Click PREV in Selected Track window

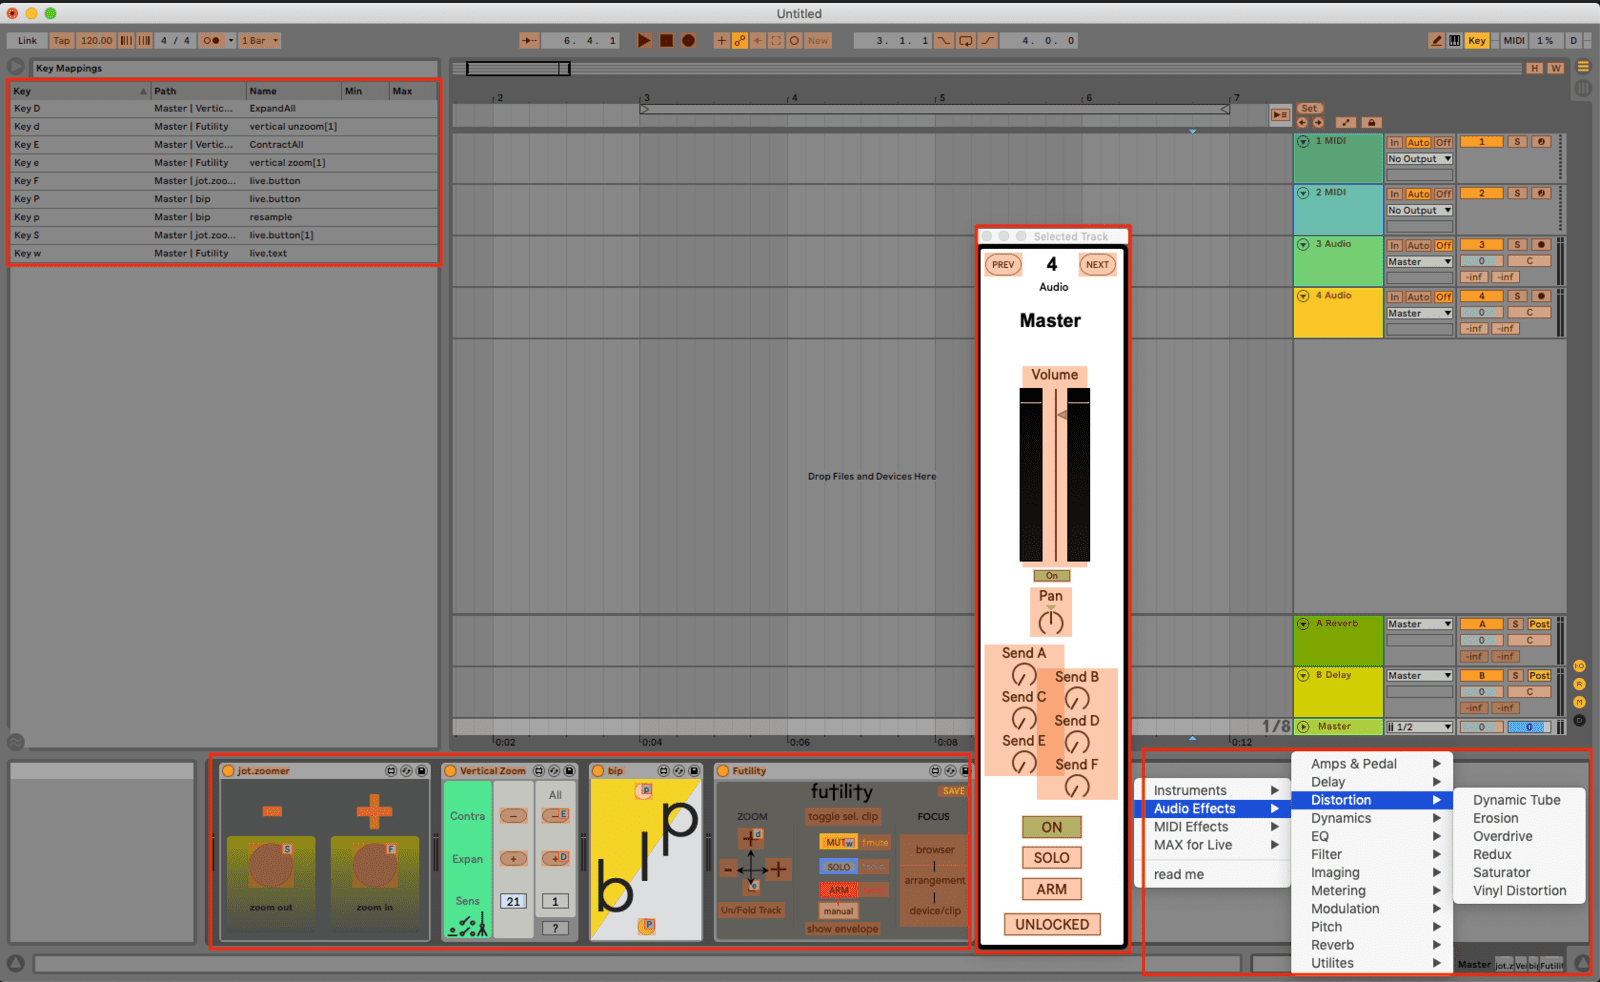[x=1003, y=265]
